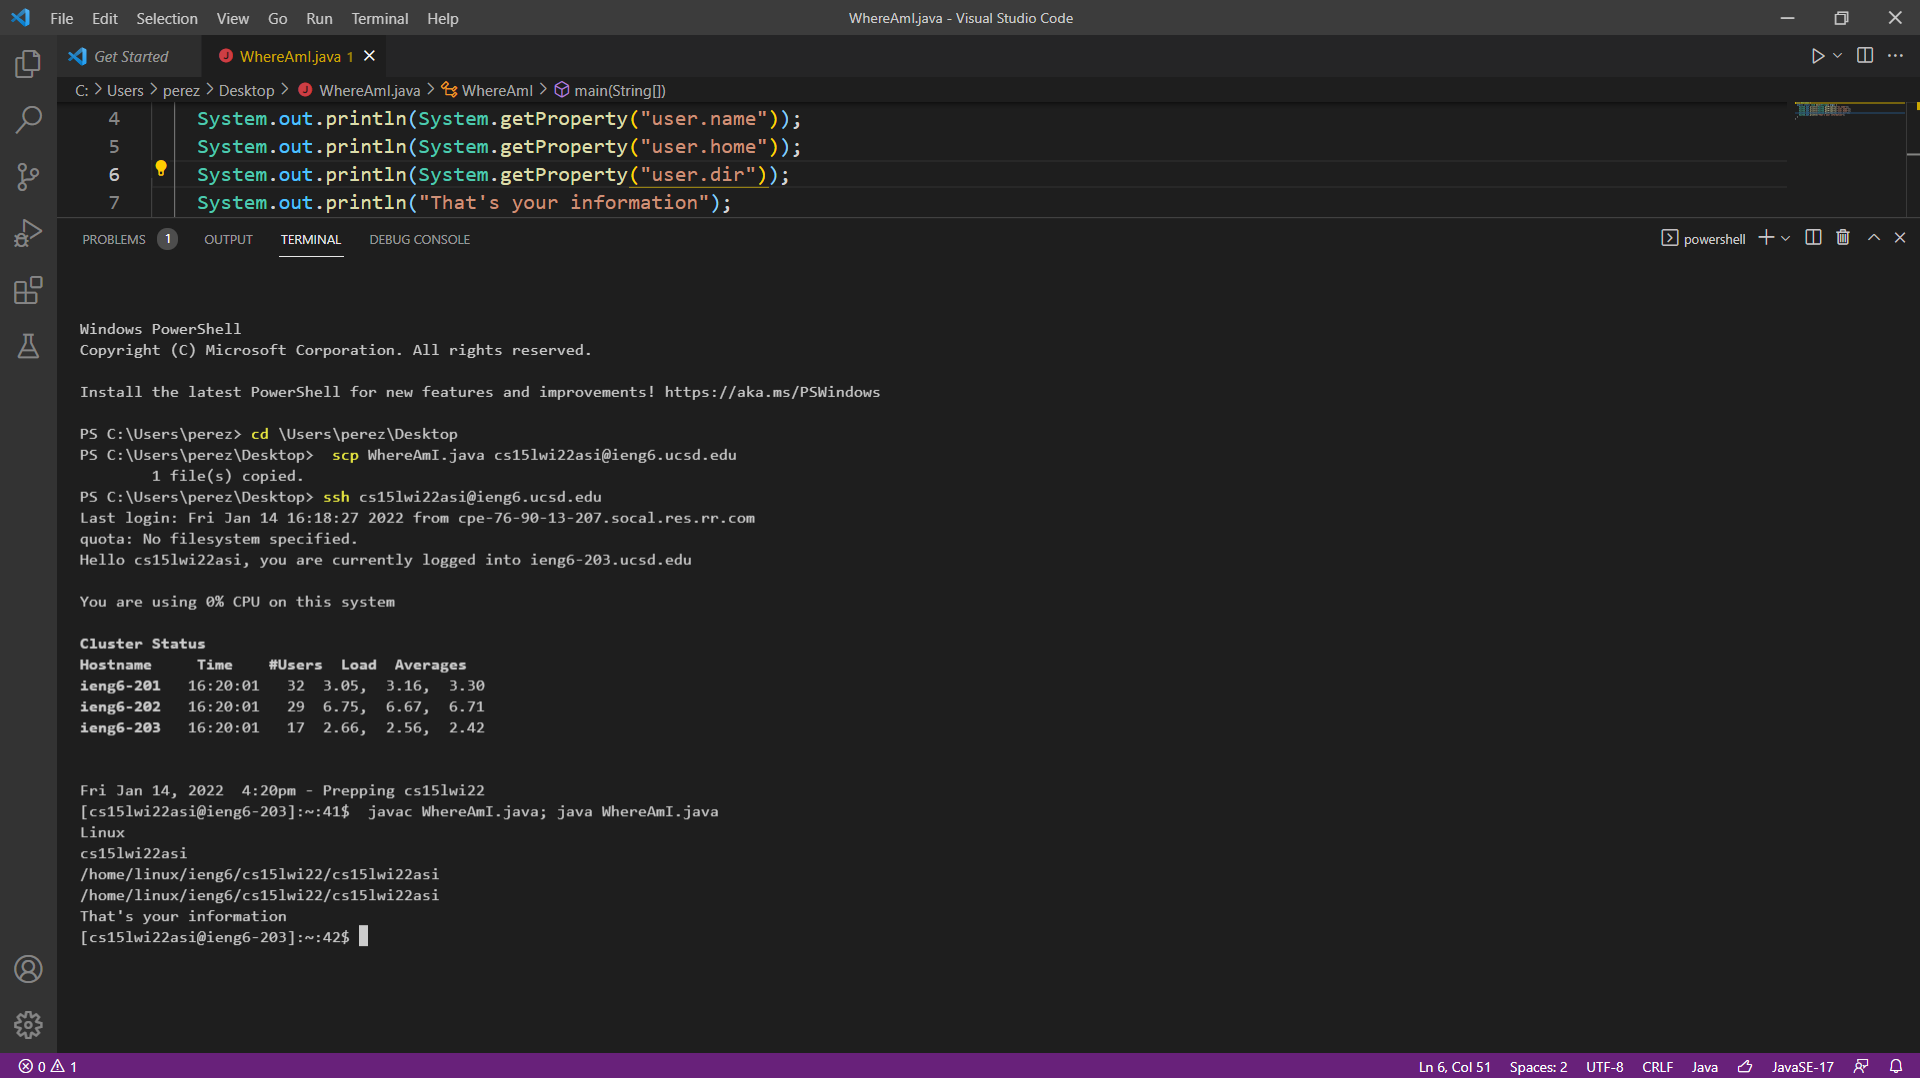This screenshot has width=1920, height=1078.
Task: Open the Search view icon
Action: coord(28,120)
